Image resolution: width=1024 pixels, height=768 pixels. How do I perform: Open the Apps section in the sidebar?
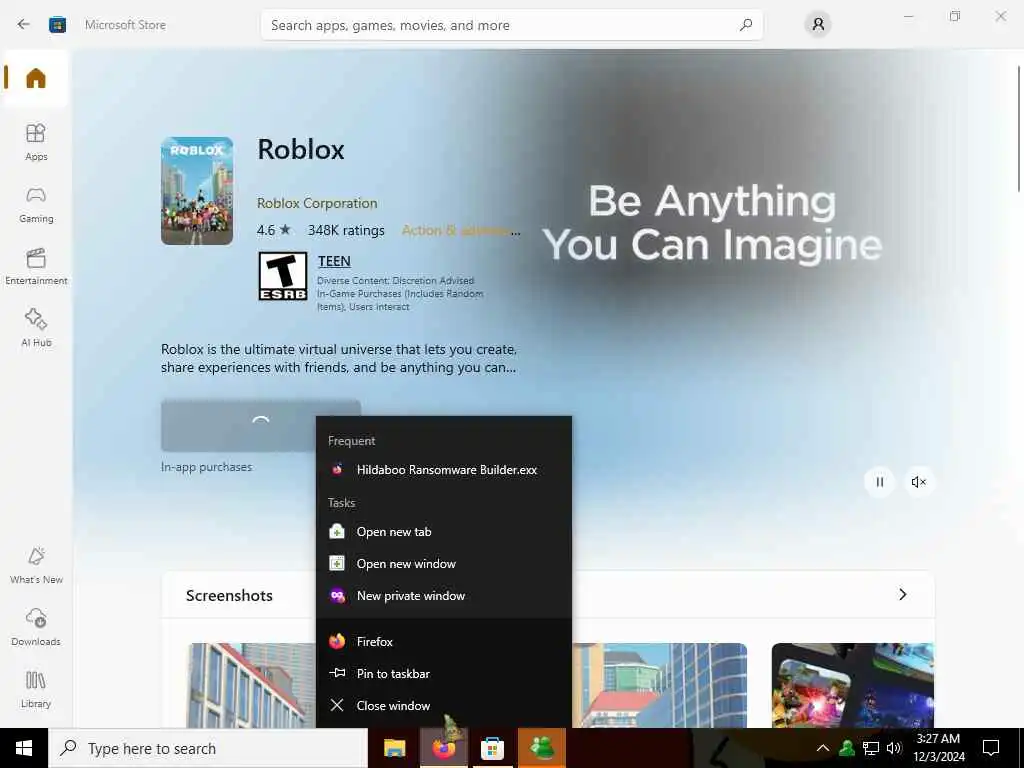(x=36, y=142)
